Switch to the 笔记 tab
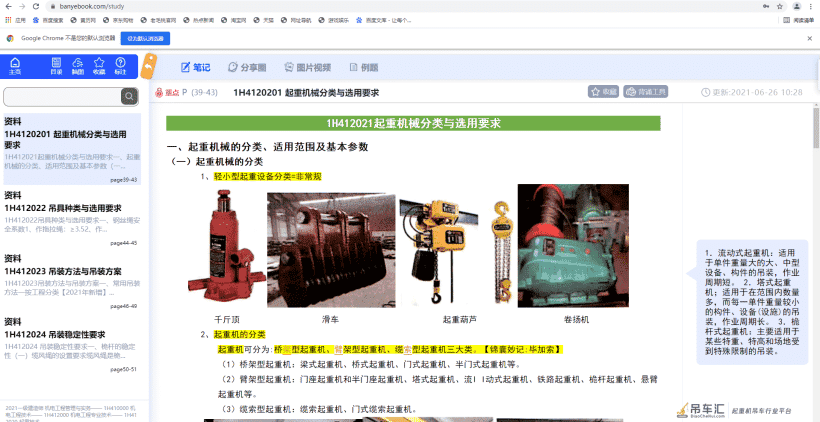The height and width of the screenshot is (422, 820). (195, 67)
